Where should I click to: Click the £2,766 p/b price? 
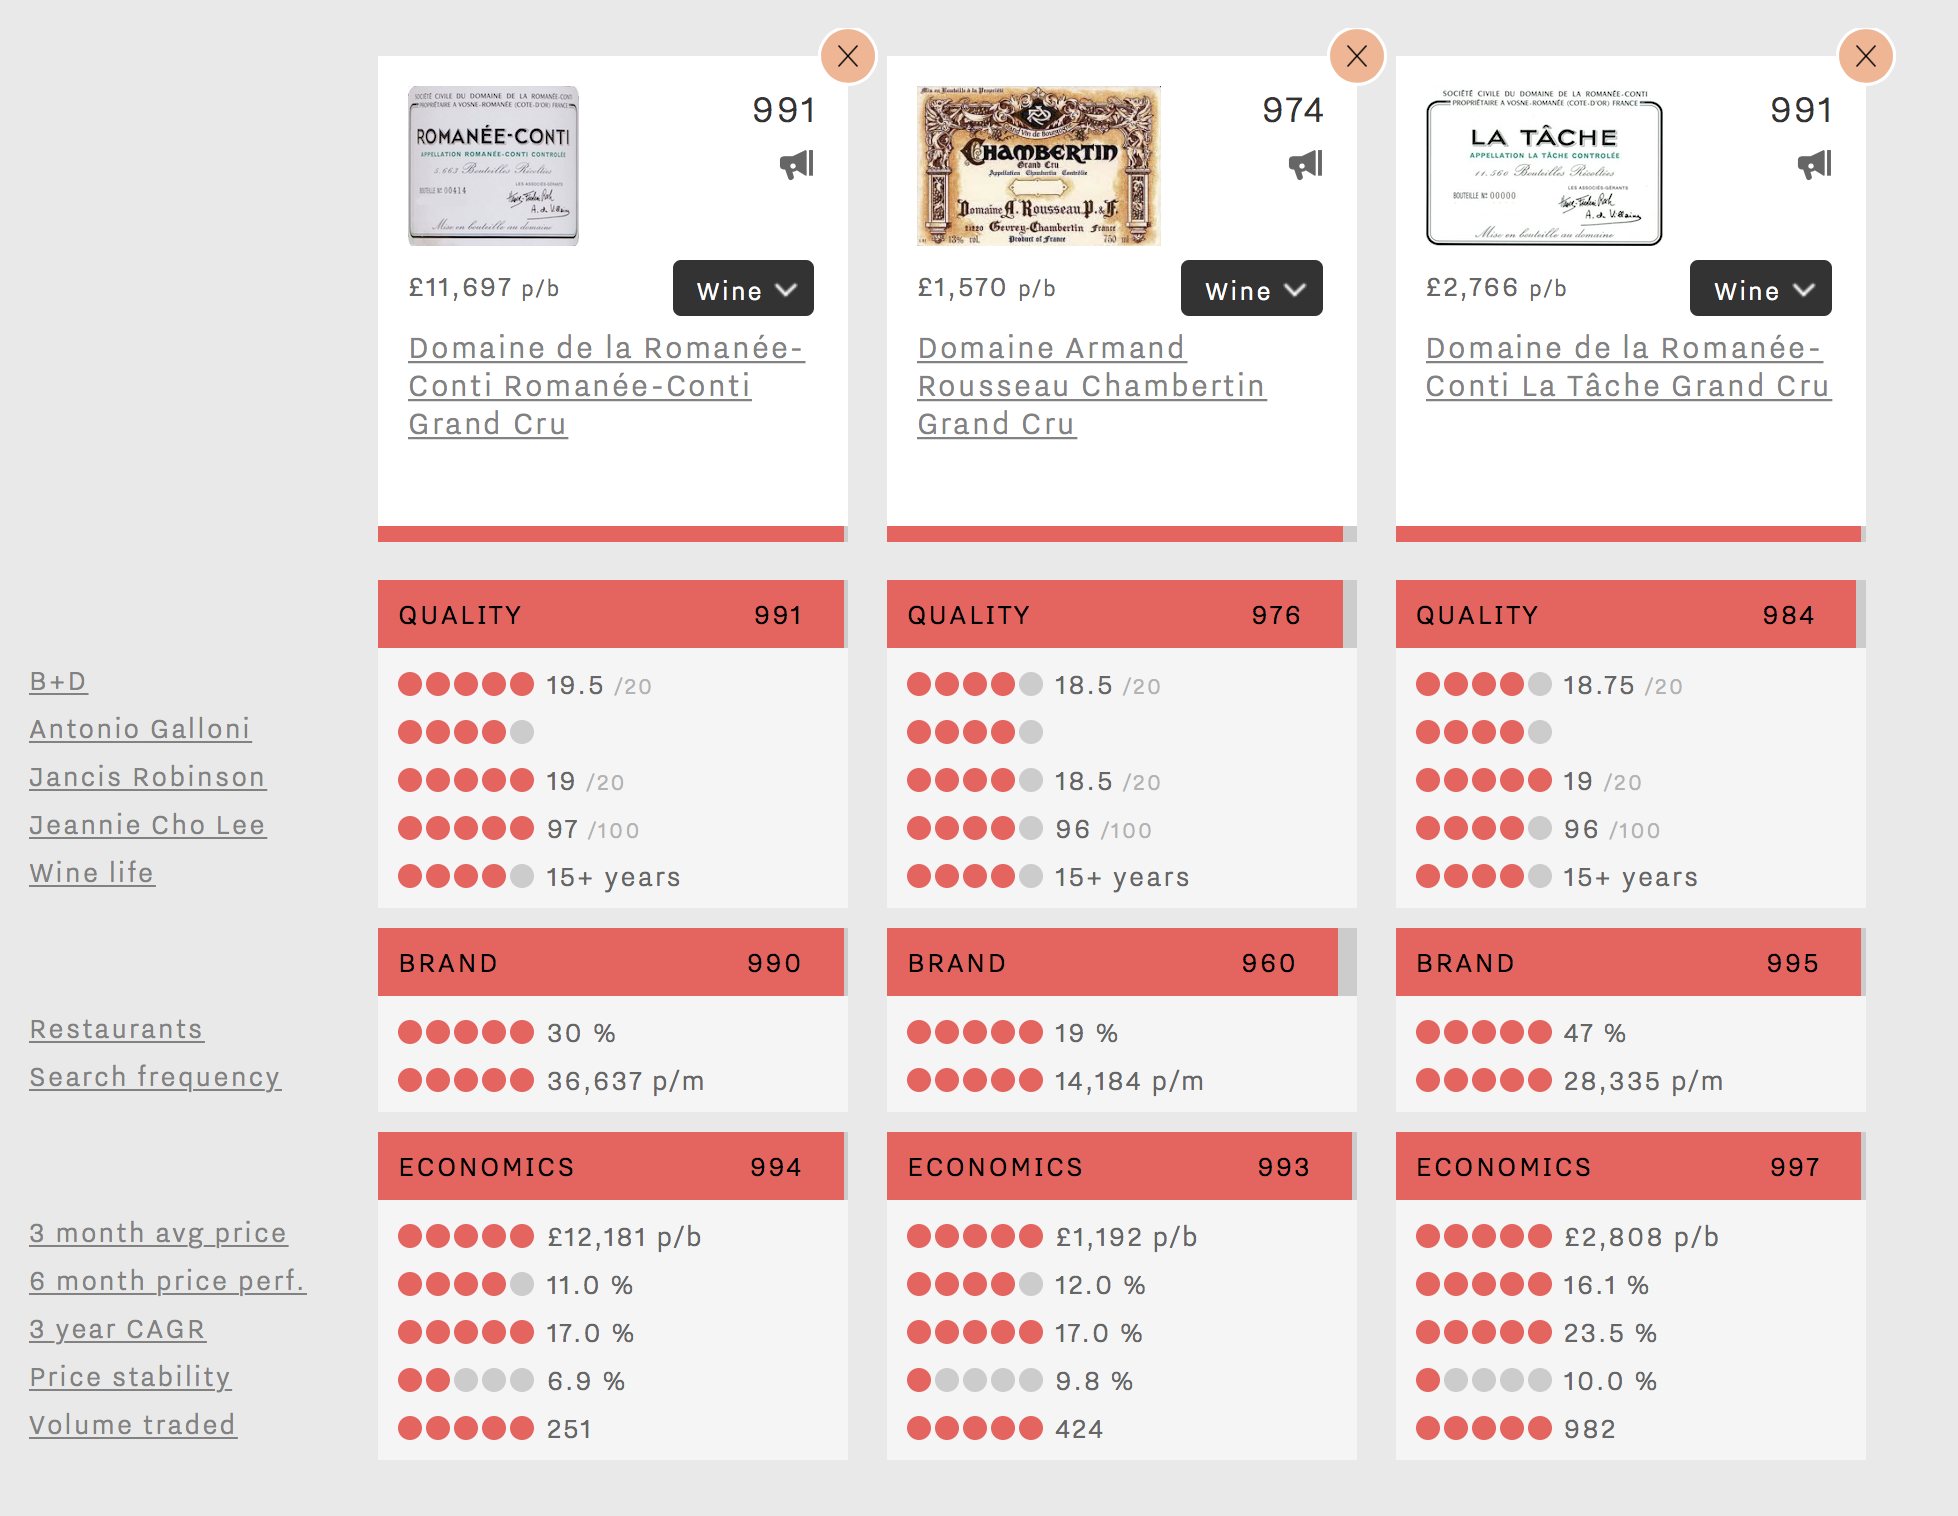1496,288
